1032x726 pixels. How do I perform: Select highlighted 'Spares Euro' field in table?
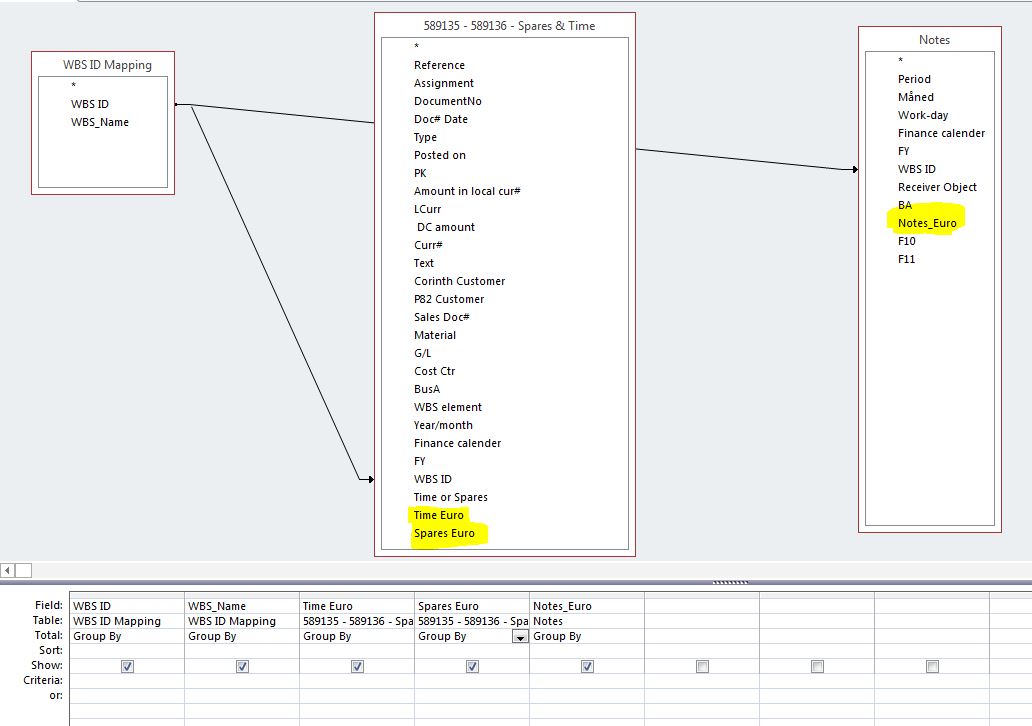444,533
